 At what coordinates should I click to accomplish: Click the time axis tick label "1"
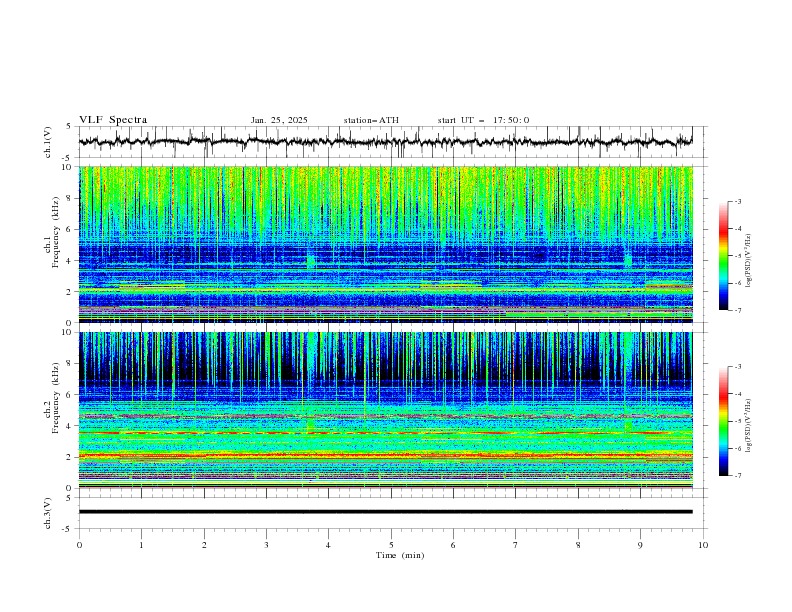coord(141,545)
